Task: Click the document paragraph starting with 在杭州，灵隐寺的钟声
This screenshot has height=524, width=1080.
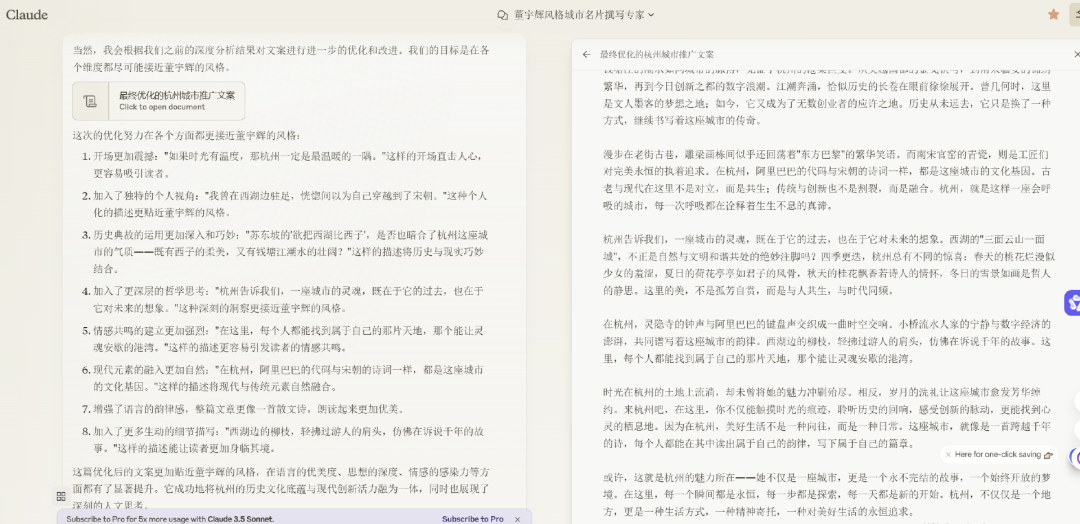Action: click(827, 341)
